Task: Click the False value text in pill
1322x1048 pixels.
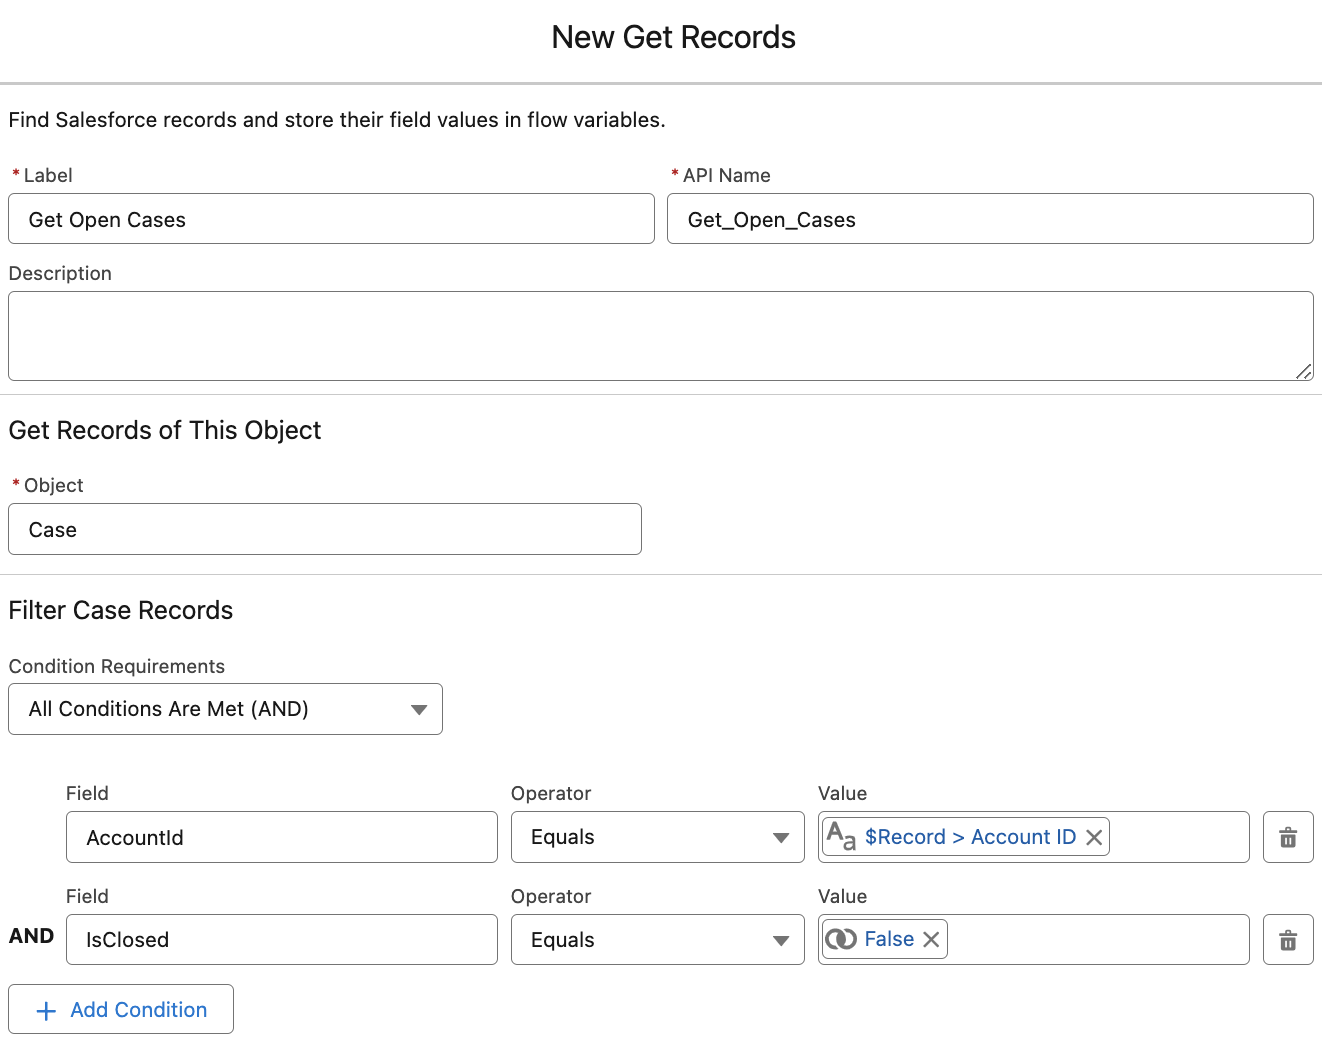Action: tap(888, 939)
